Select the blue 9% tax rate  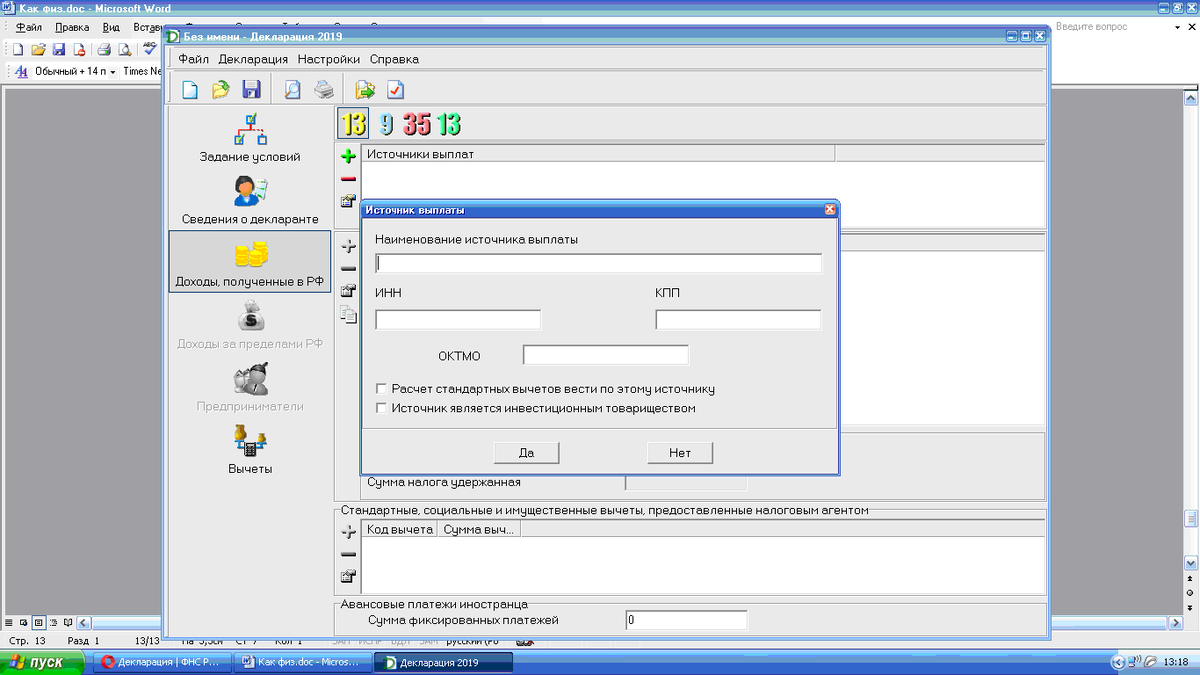[386, 124]
